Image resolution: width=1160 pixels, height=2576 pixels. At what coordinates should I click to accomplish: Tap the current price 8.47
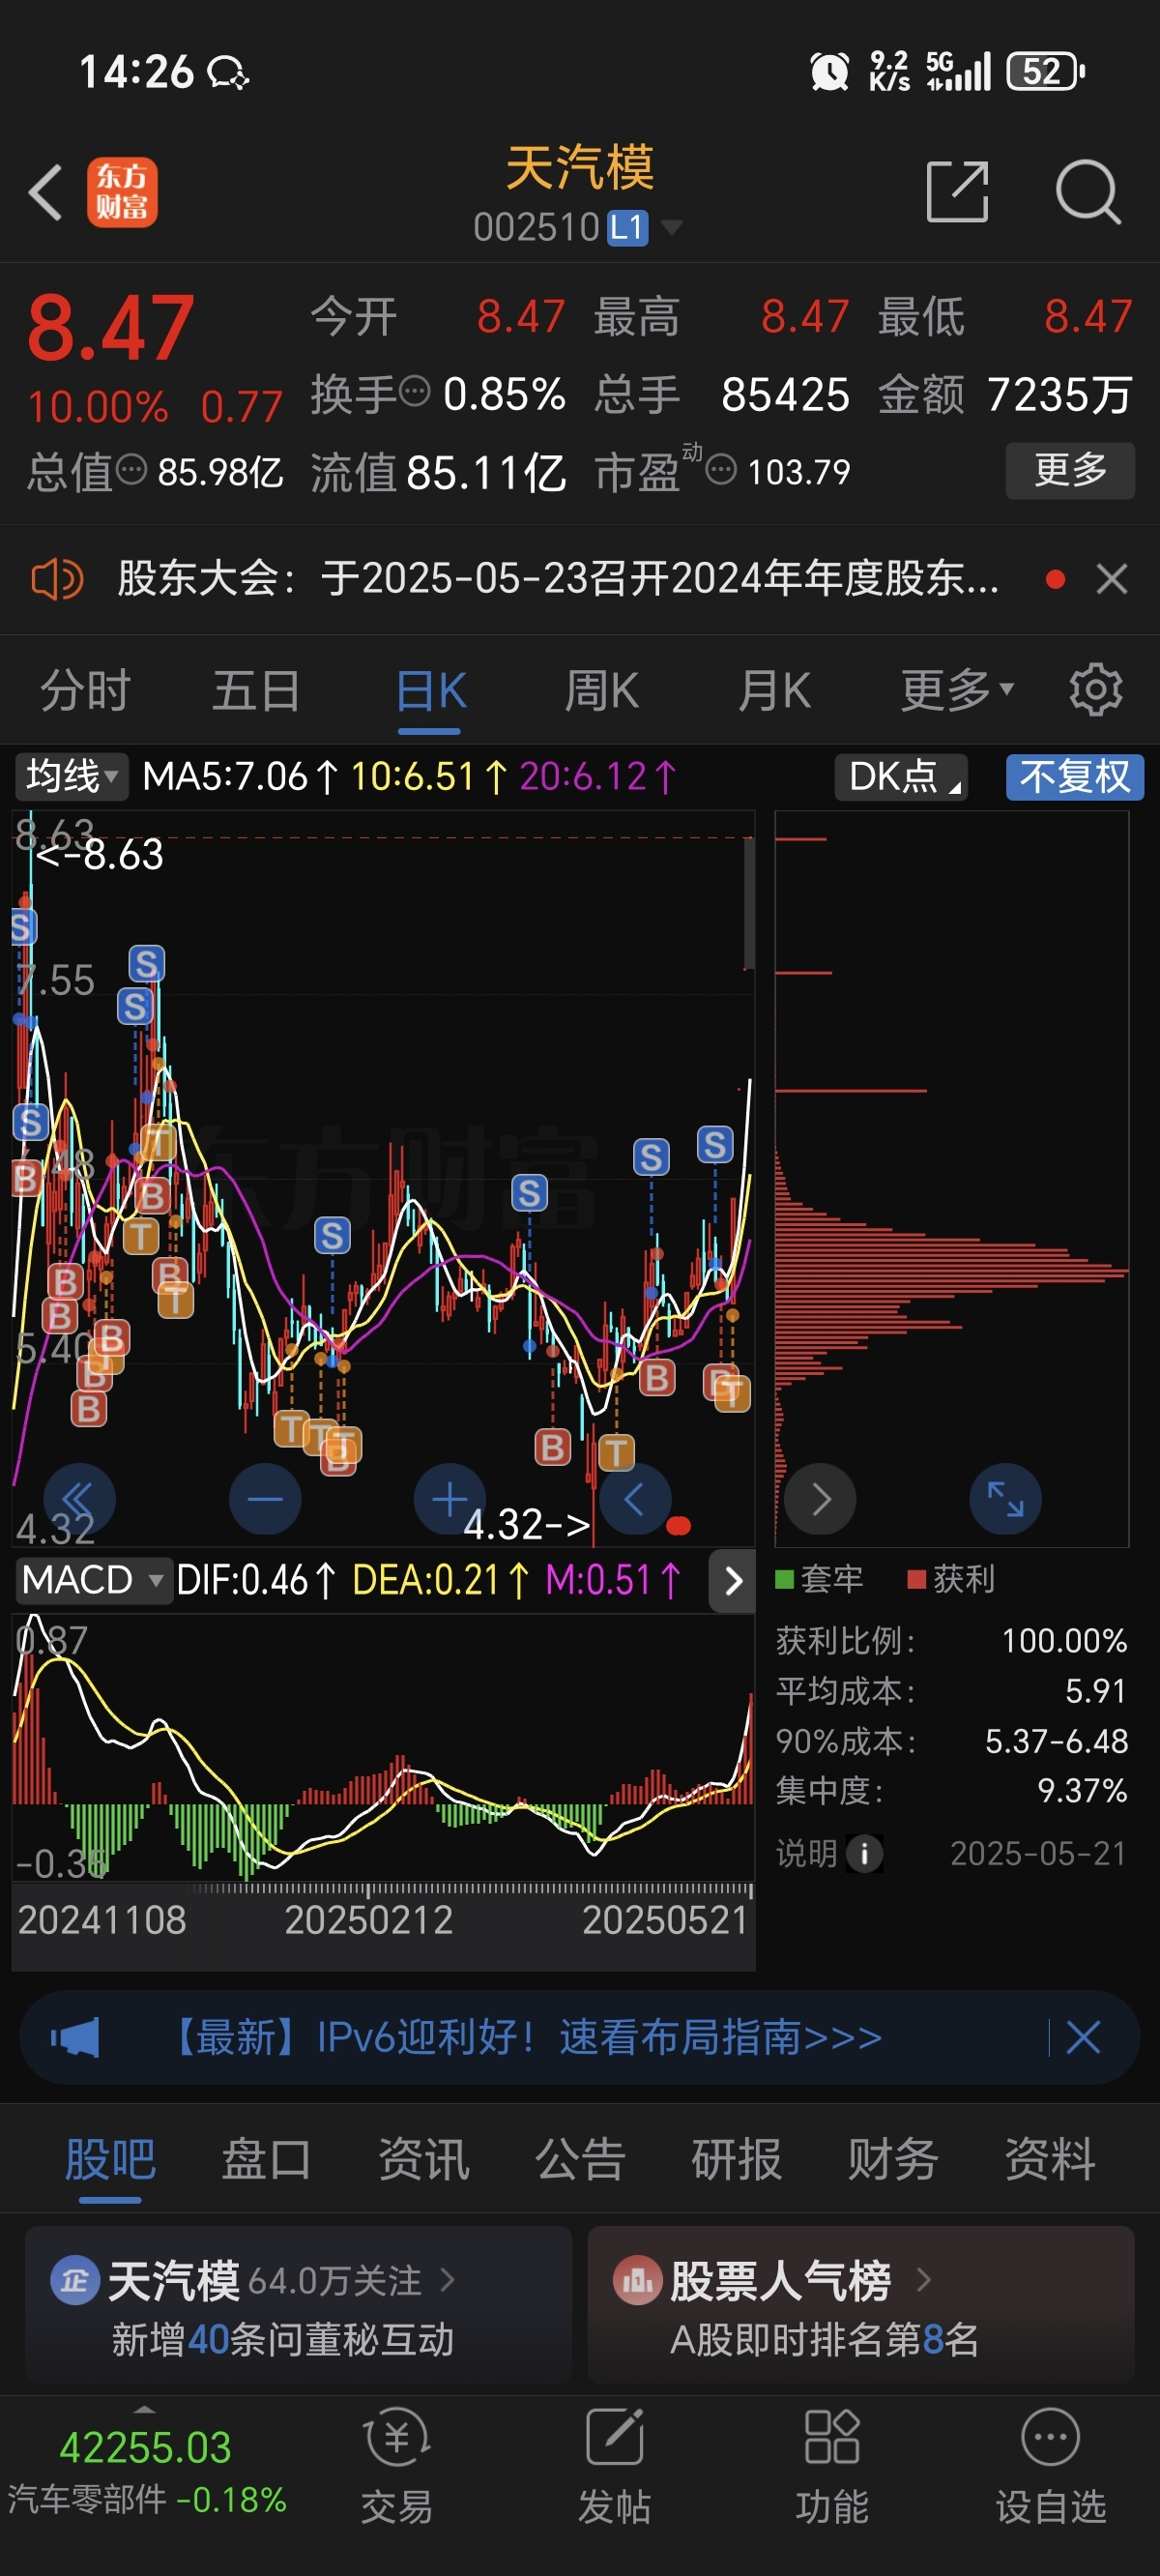coord(111,327)
